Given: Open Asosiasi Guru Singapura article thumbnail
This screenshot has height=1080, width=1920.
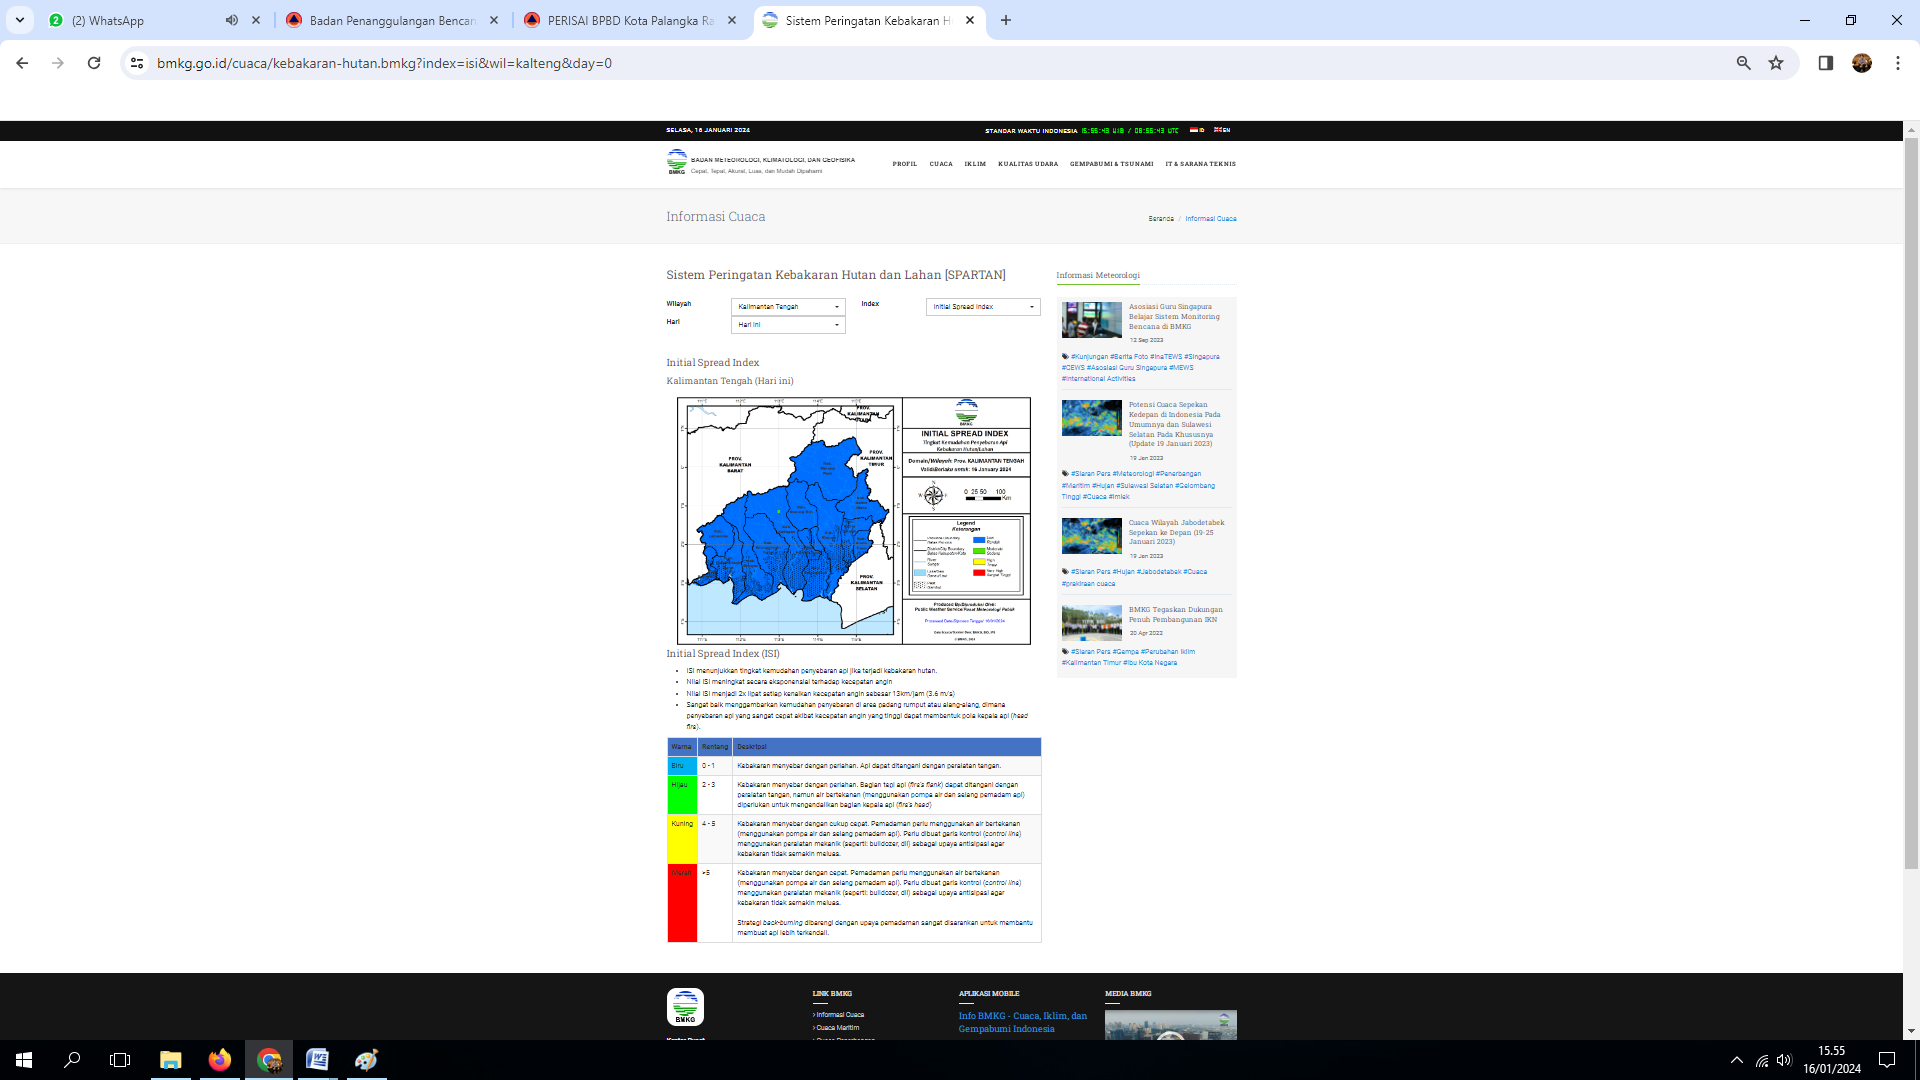Looking at the screenshot, I should tap(1092, 320).
